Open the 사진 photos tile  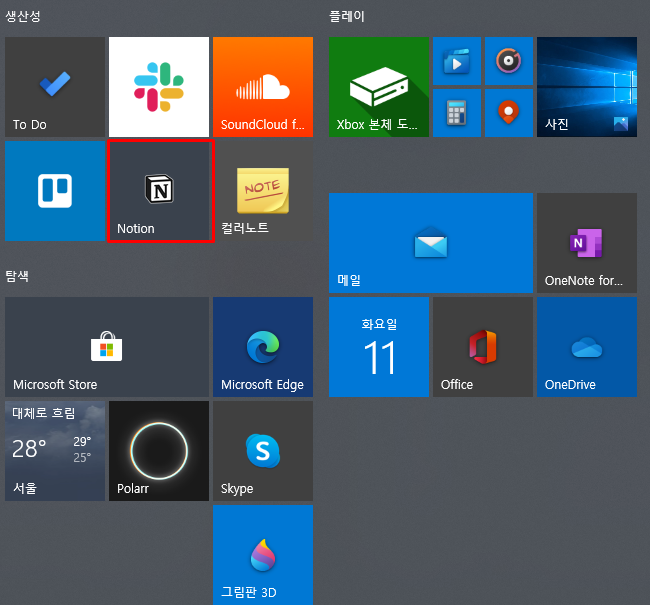coord(587,87)
